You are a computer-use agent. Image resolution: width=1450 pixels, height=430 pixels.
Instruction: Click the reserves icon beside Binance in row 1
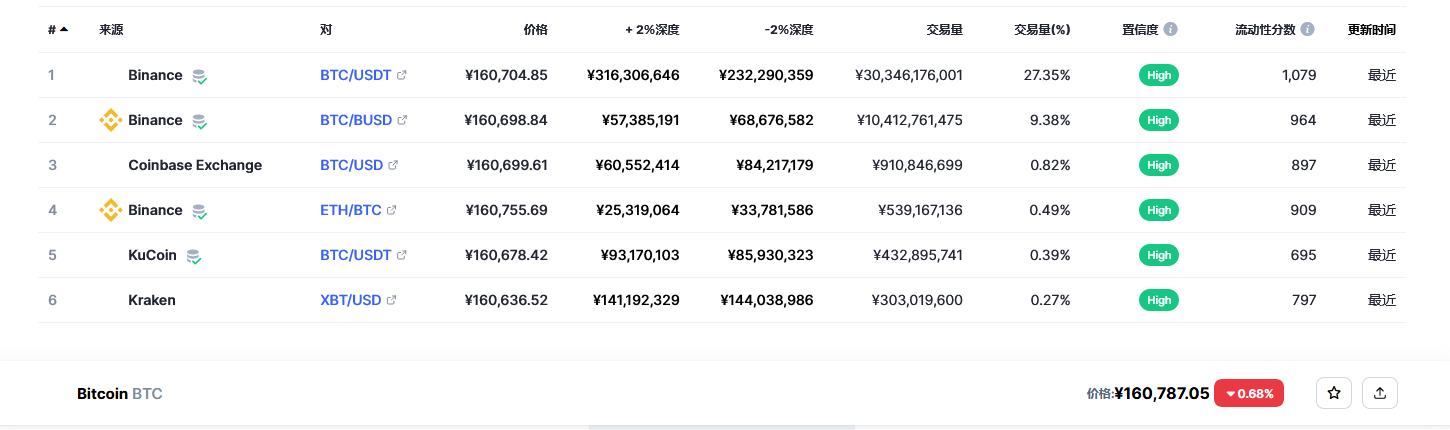click(x=200, y=76)
